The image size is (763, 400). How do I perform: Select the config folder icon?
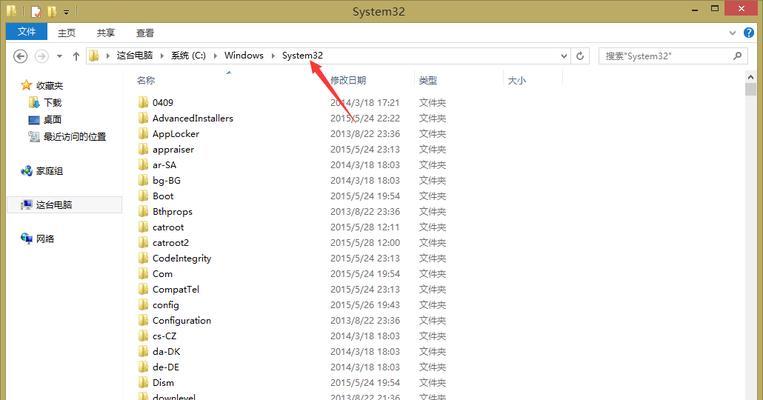[x=143, y=305]
